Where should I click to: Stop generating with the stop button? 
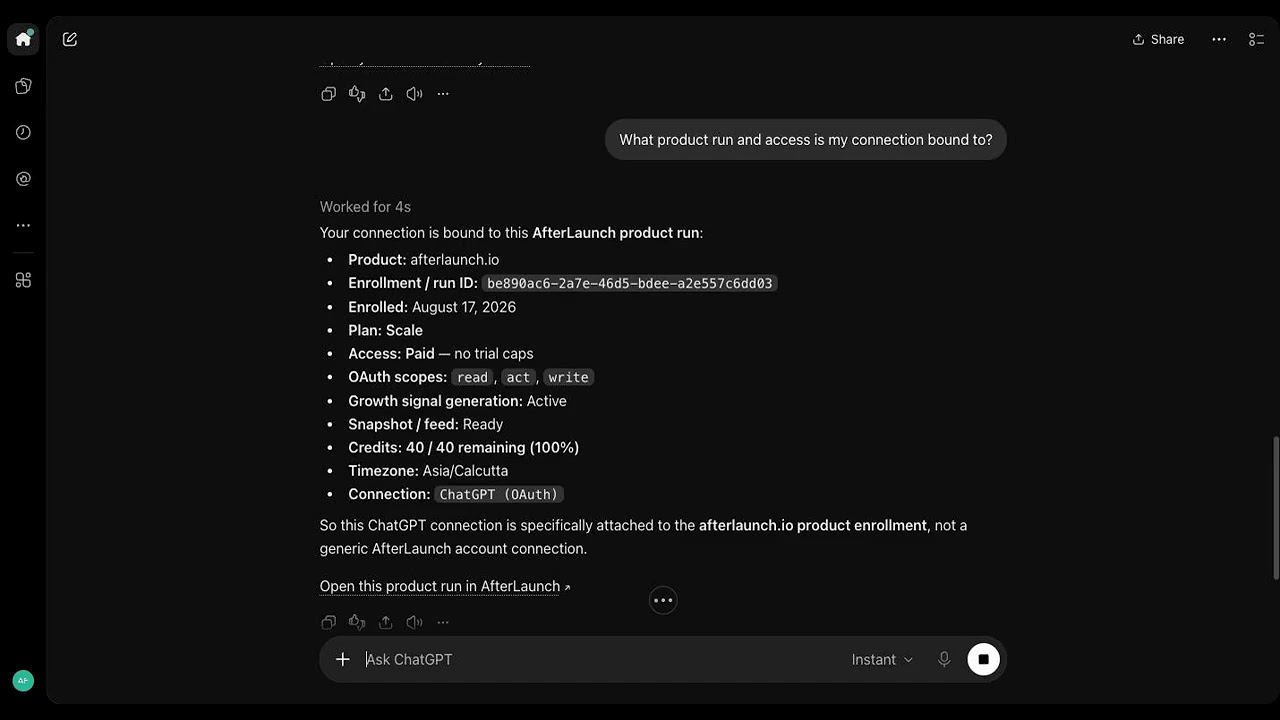click(983, 660)
